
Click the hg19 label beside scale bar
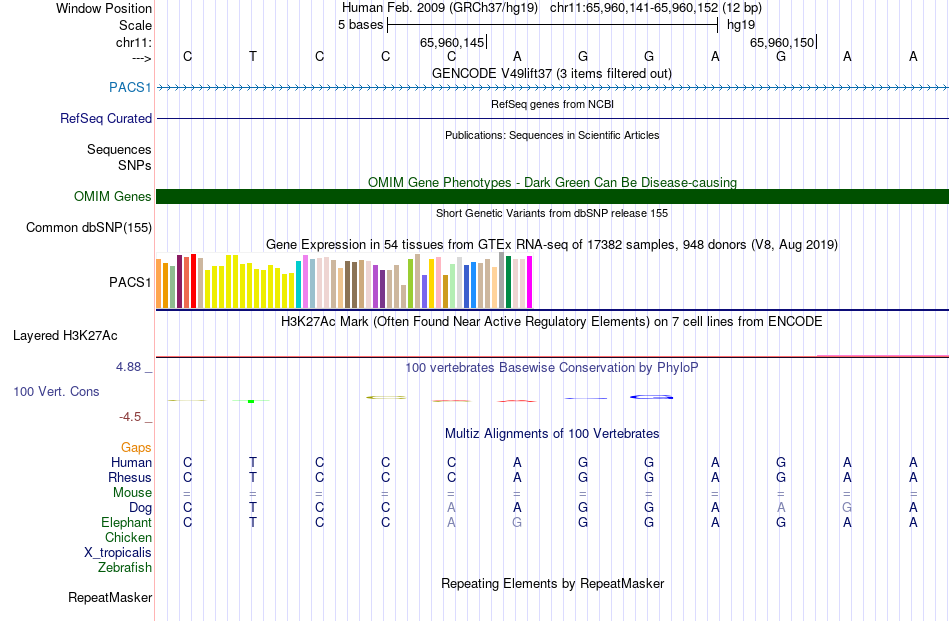click(741, 25)
